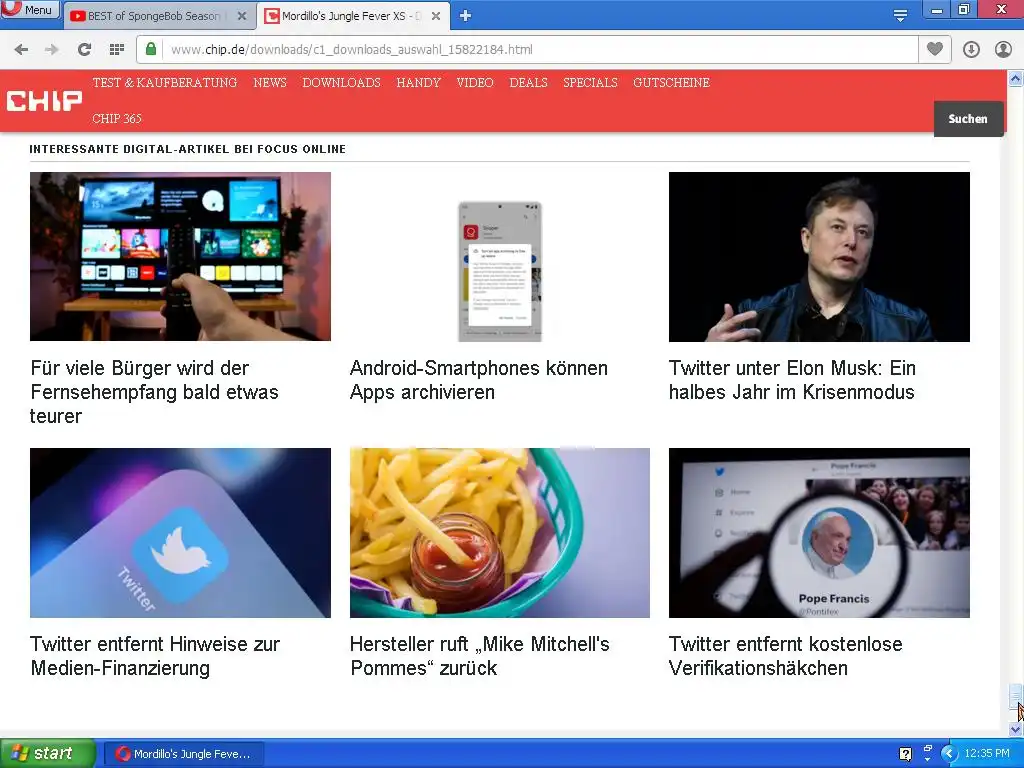Open 'Twitter unter Elon Musk' headline
1024x768 pixels.
[792, 380]
